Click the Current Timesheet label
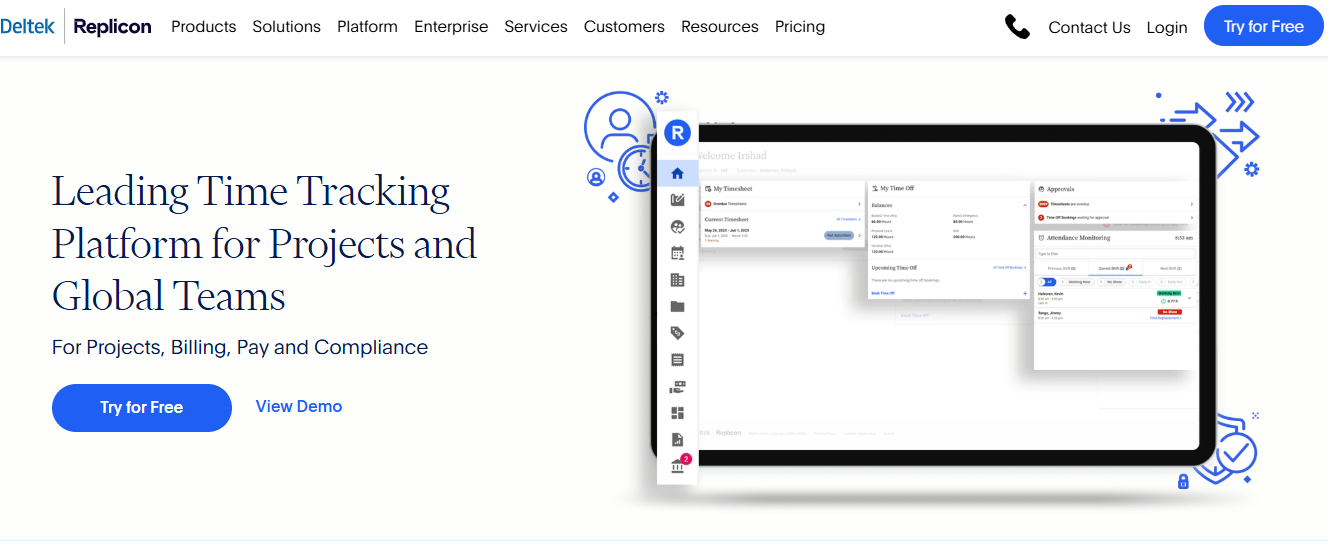 click(x=727, y=219)
